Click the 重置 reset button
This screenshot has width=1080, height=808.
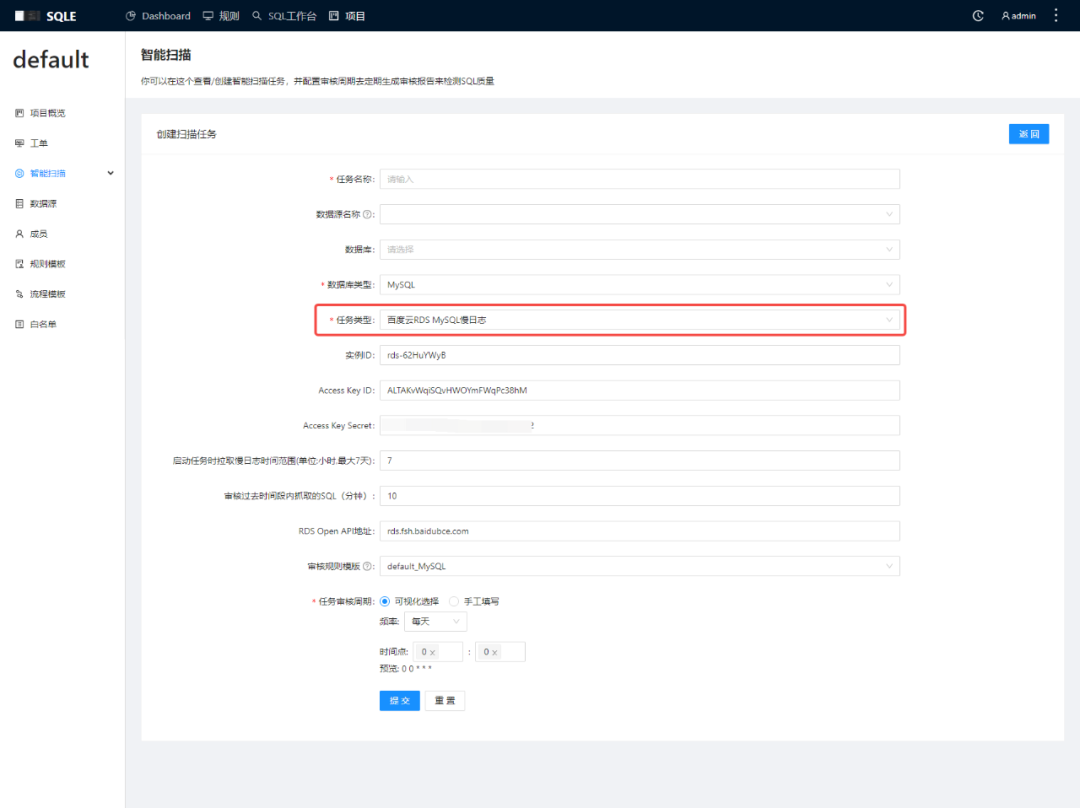(x=445, y=701)
